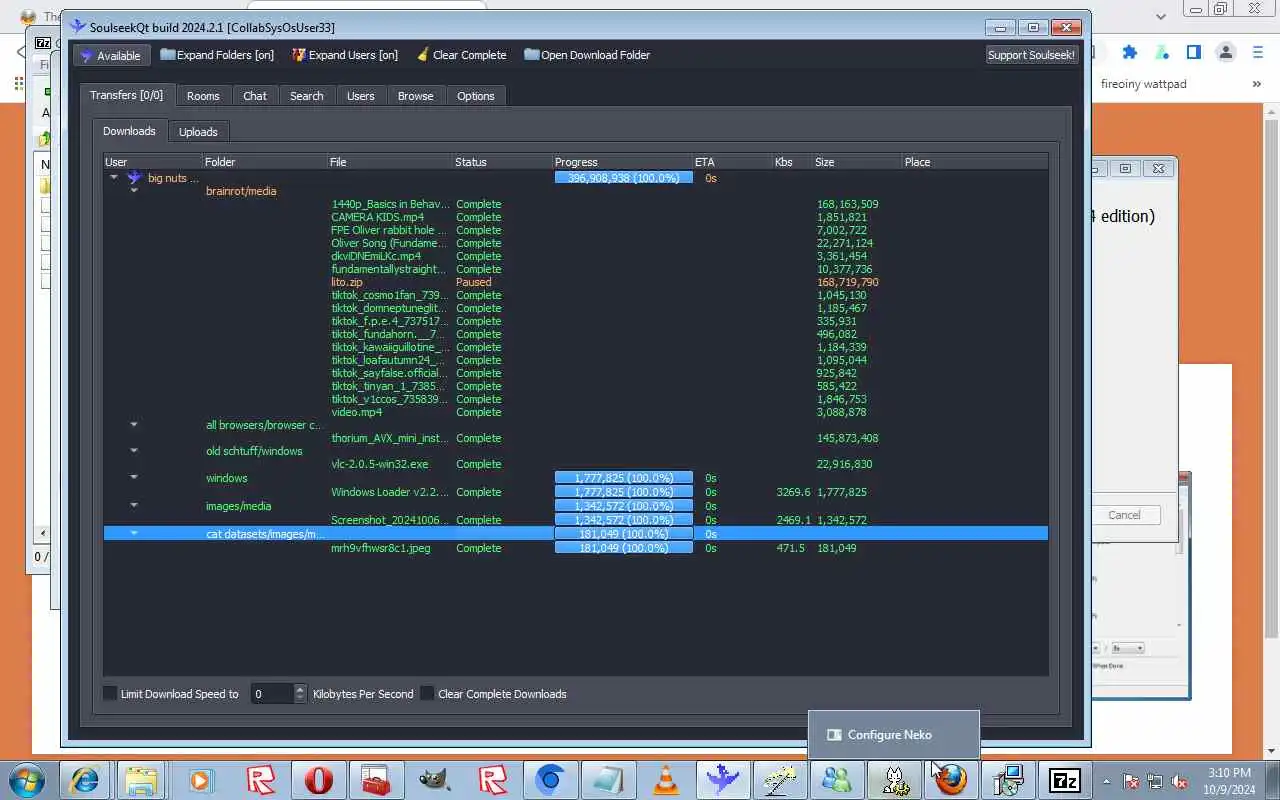Sort by the Status column header

coord(503,162)
